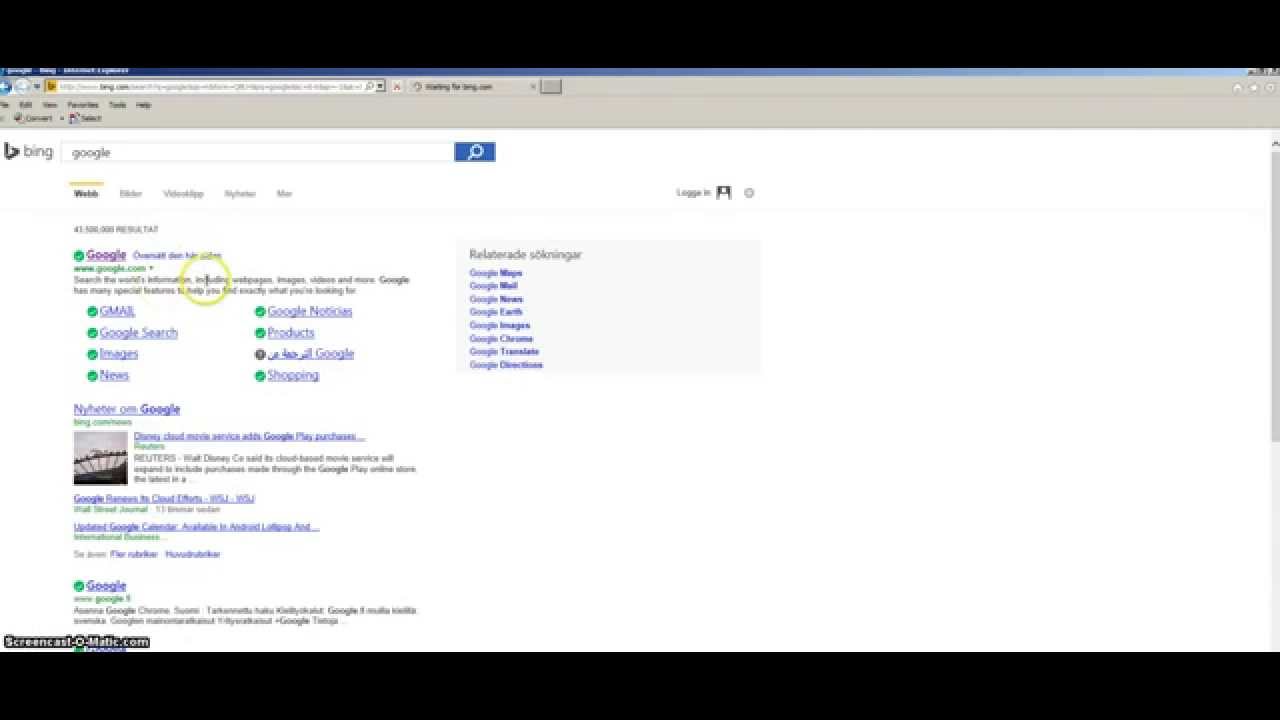This screenshot has height=720, width=1280.
Task: Select the Webb search tab
Action: pos(86,194)
